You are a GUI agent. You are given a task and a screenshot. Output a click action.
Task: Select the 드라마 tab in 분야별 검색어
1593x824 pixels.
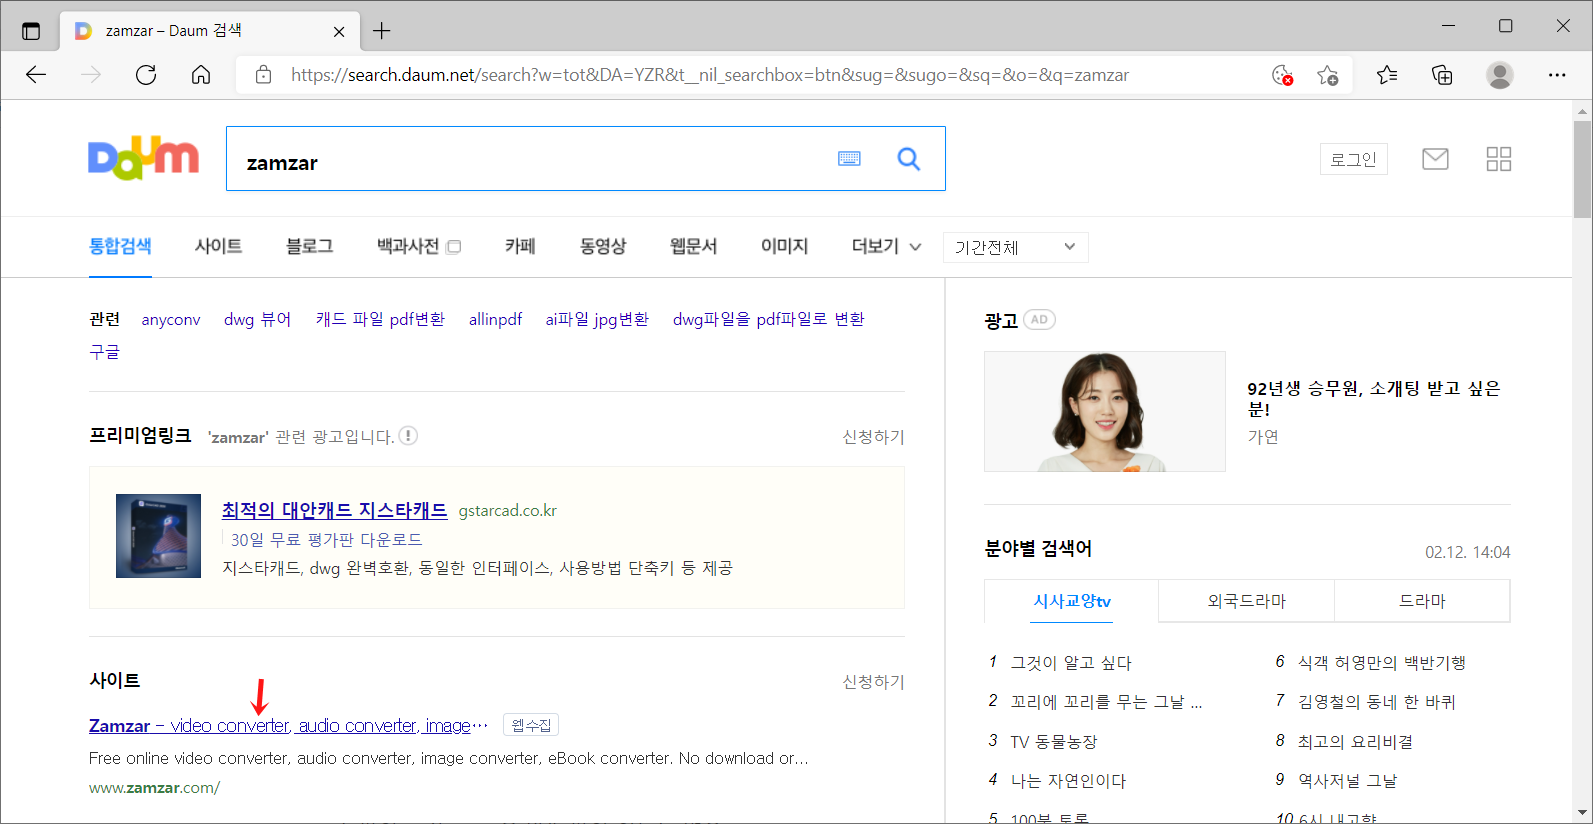(1422, 601)
